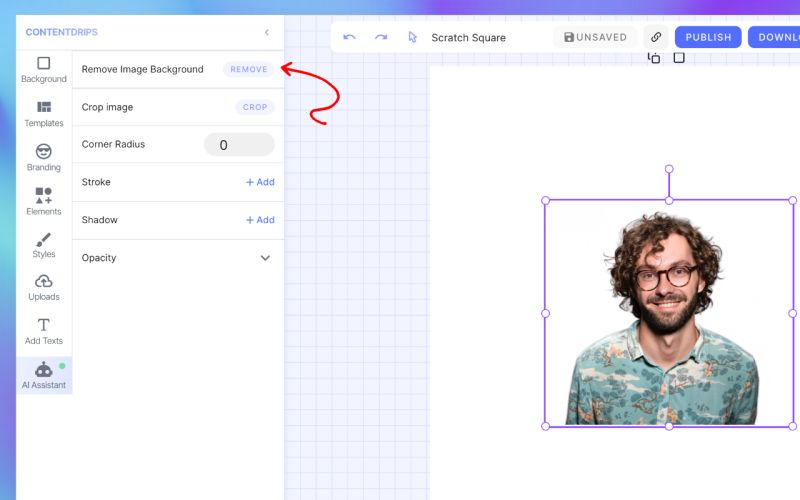Open the Elements panel
This screenshot has height=500, width=800.
44,202
